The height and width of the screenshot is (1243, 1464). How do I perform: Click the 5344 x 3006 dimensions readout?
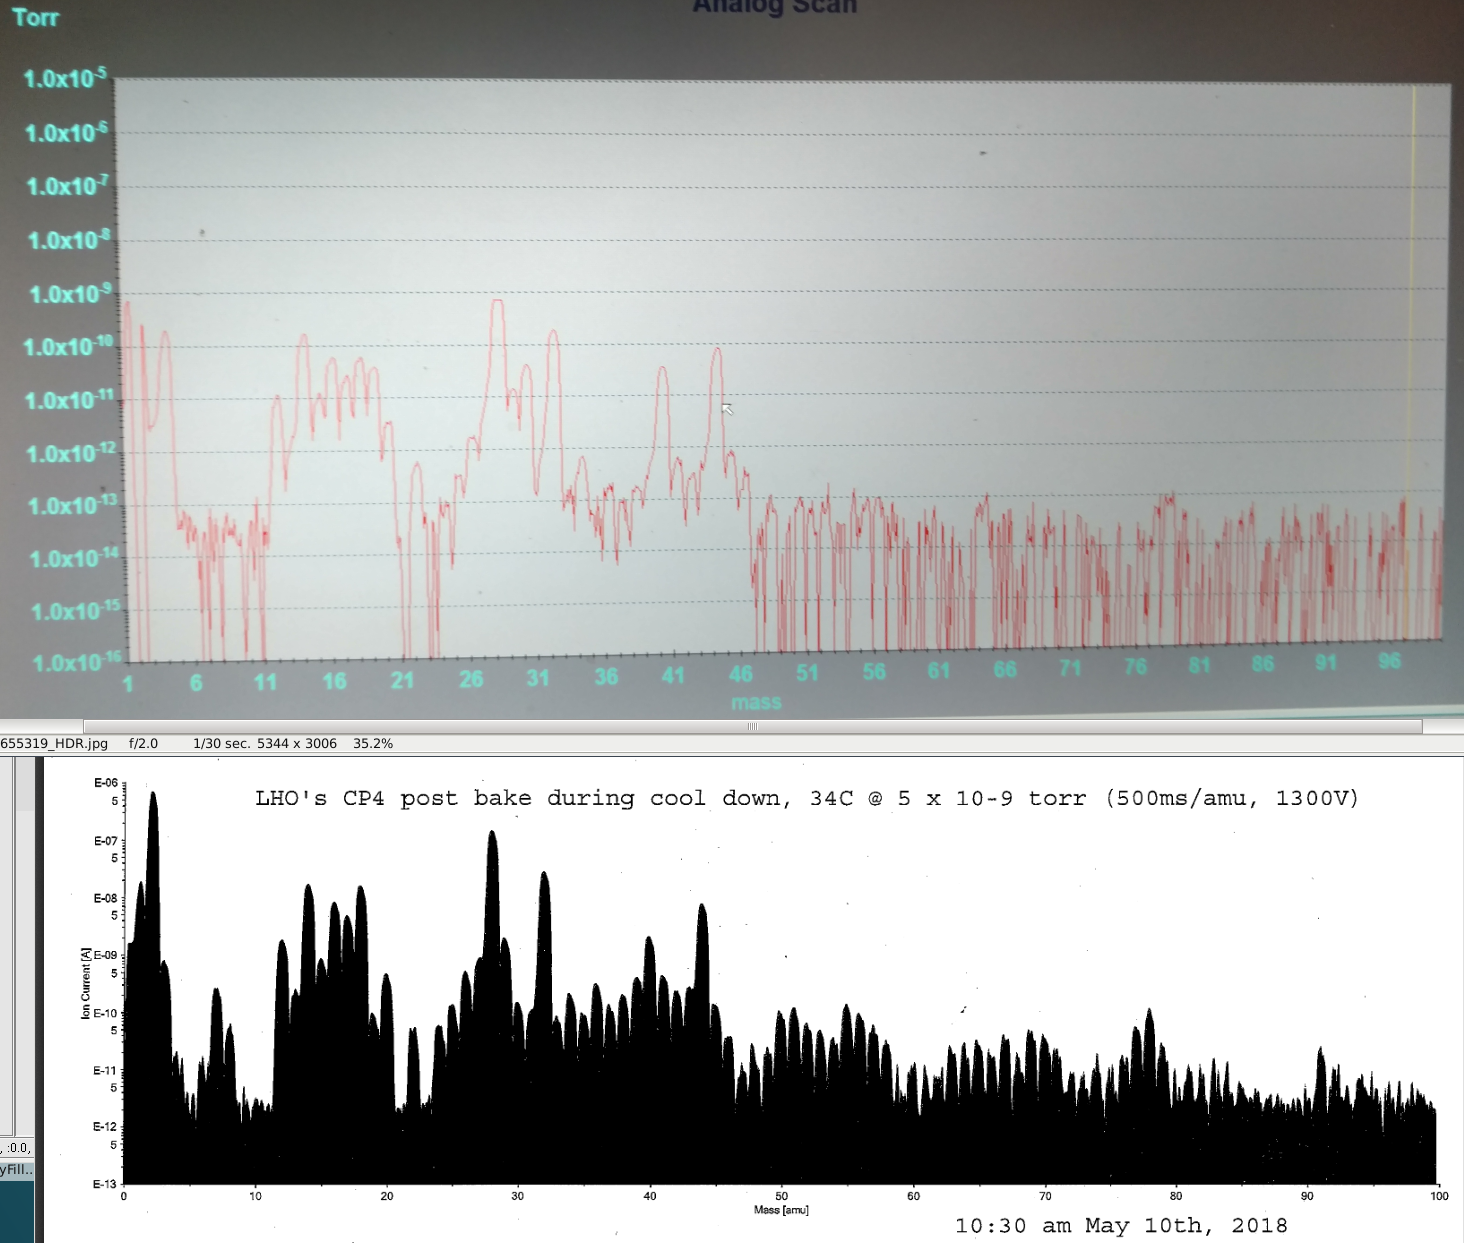(x=297, y=744)
